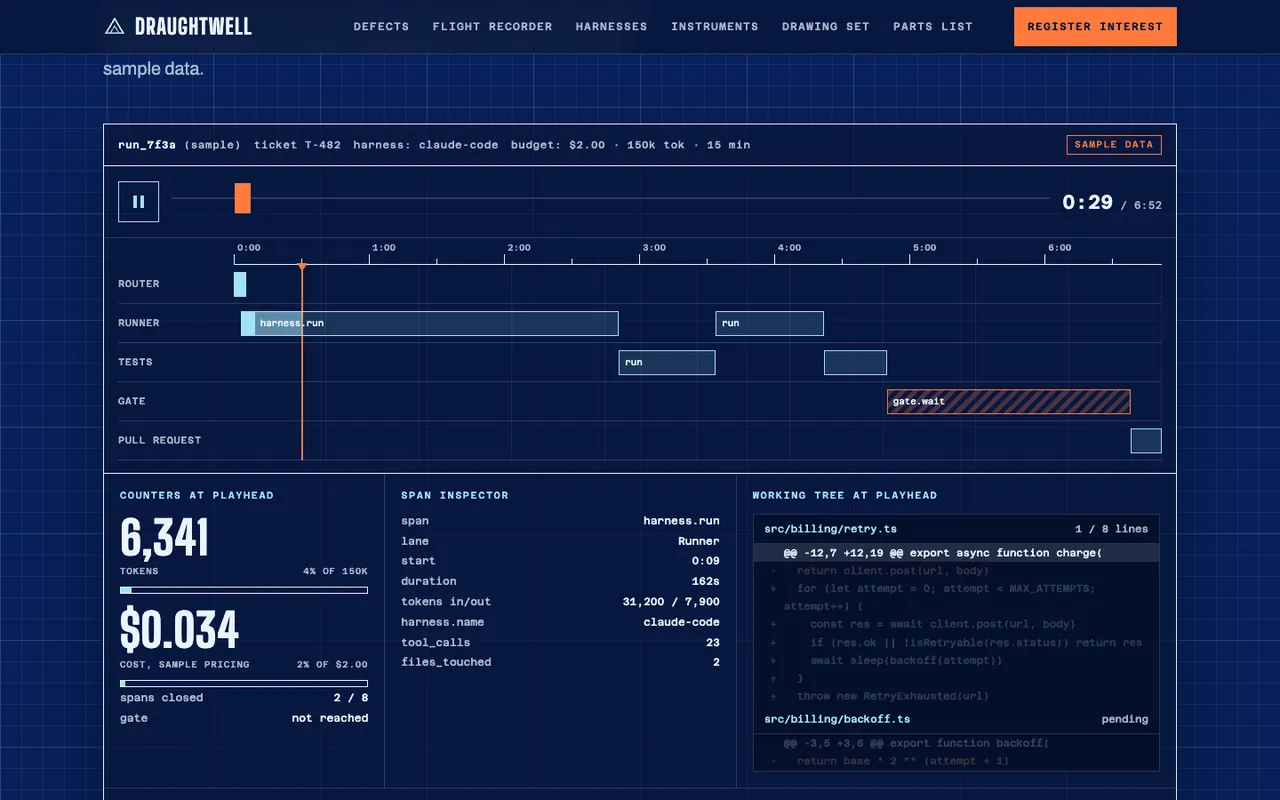The image size is (1280, 800).
Task: Click the Register Interest button
Action: pyautogui.click(x=1095, y=27)
